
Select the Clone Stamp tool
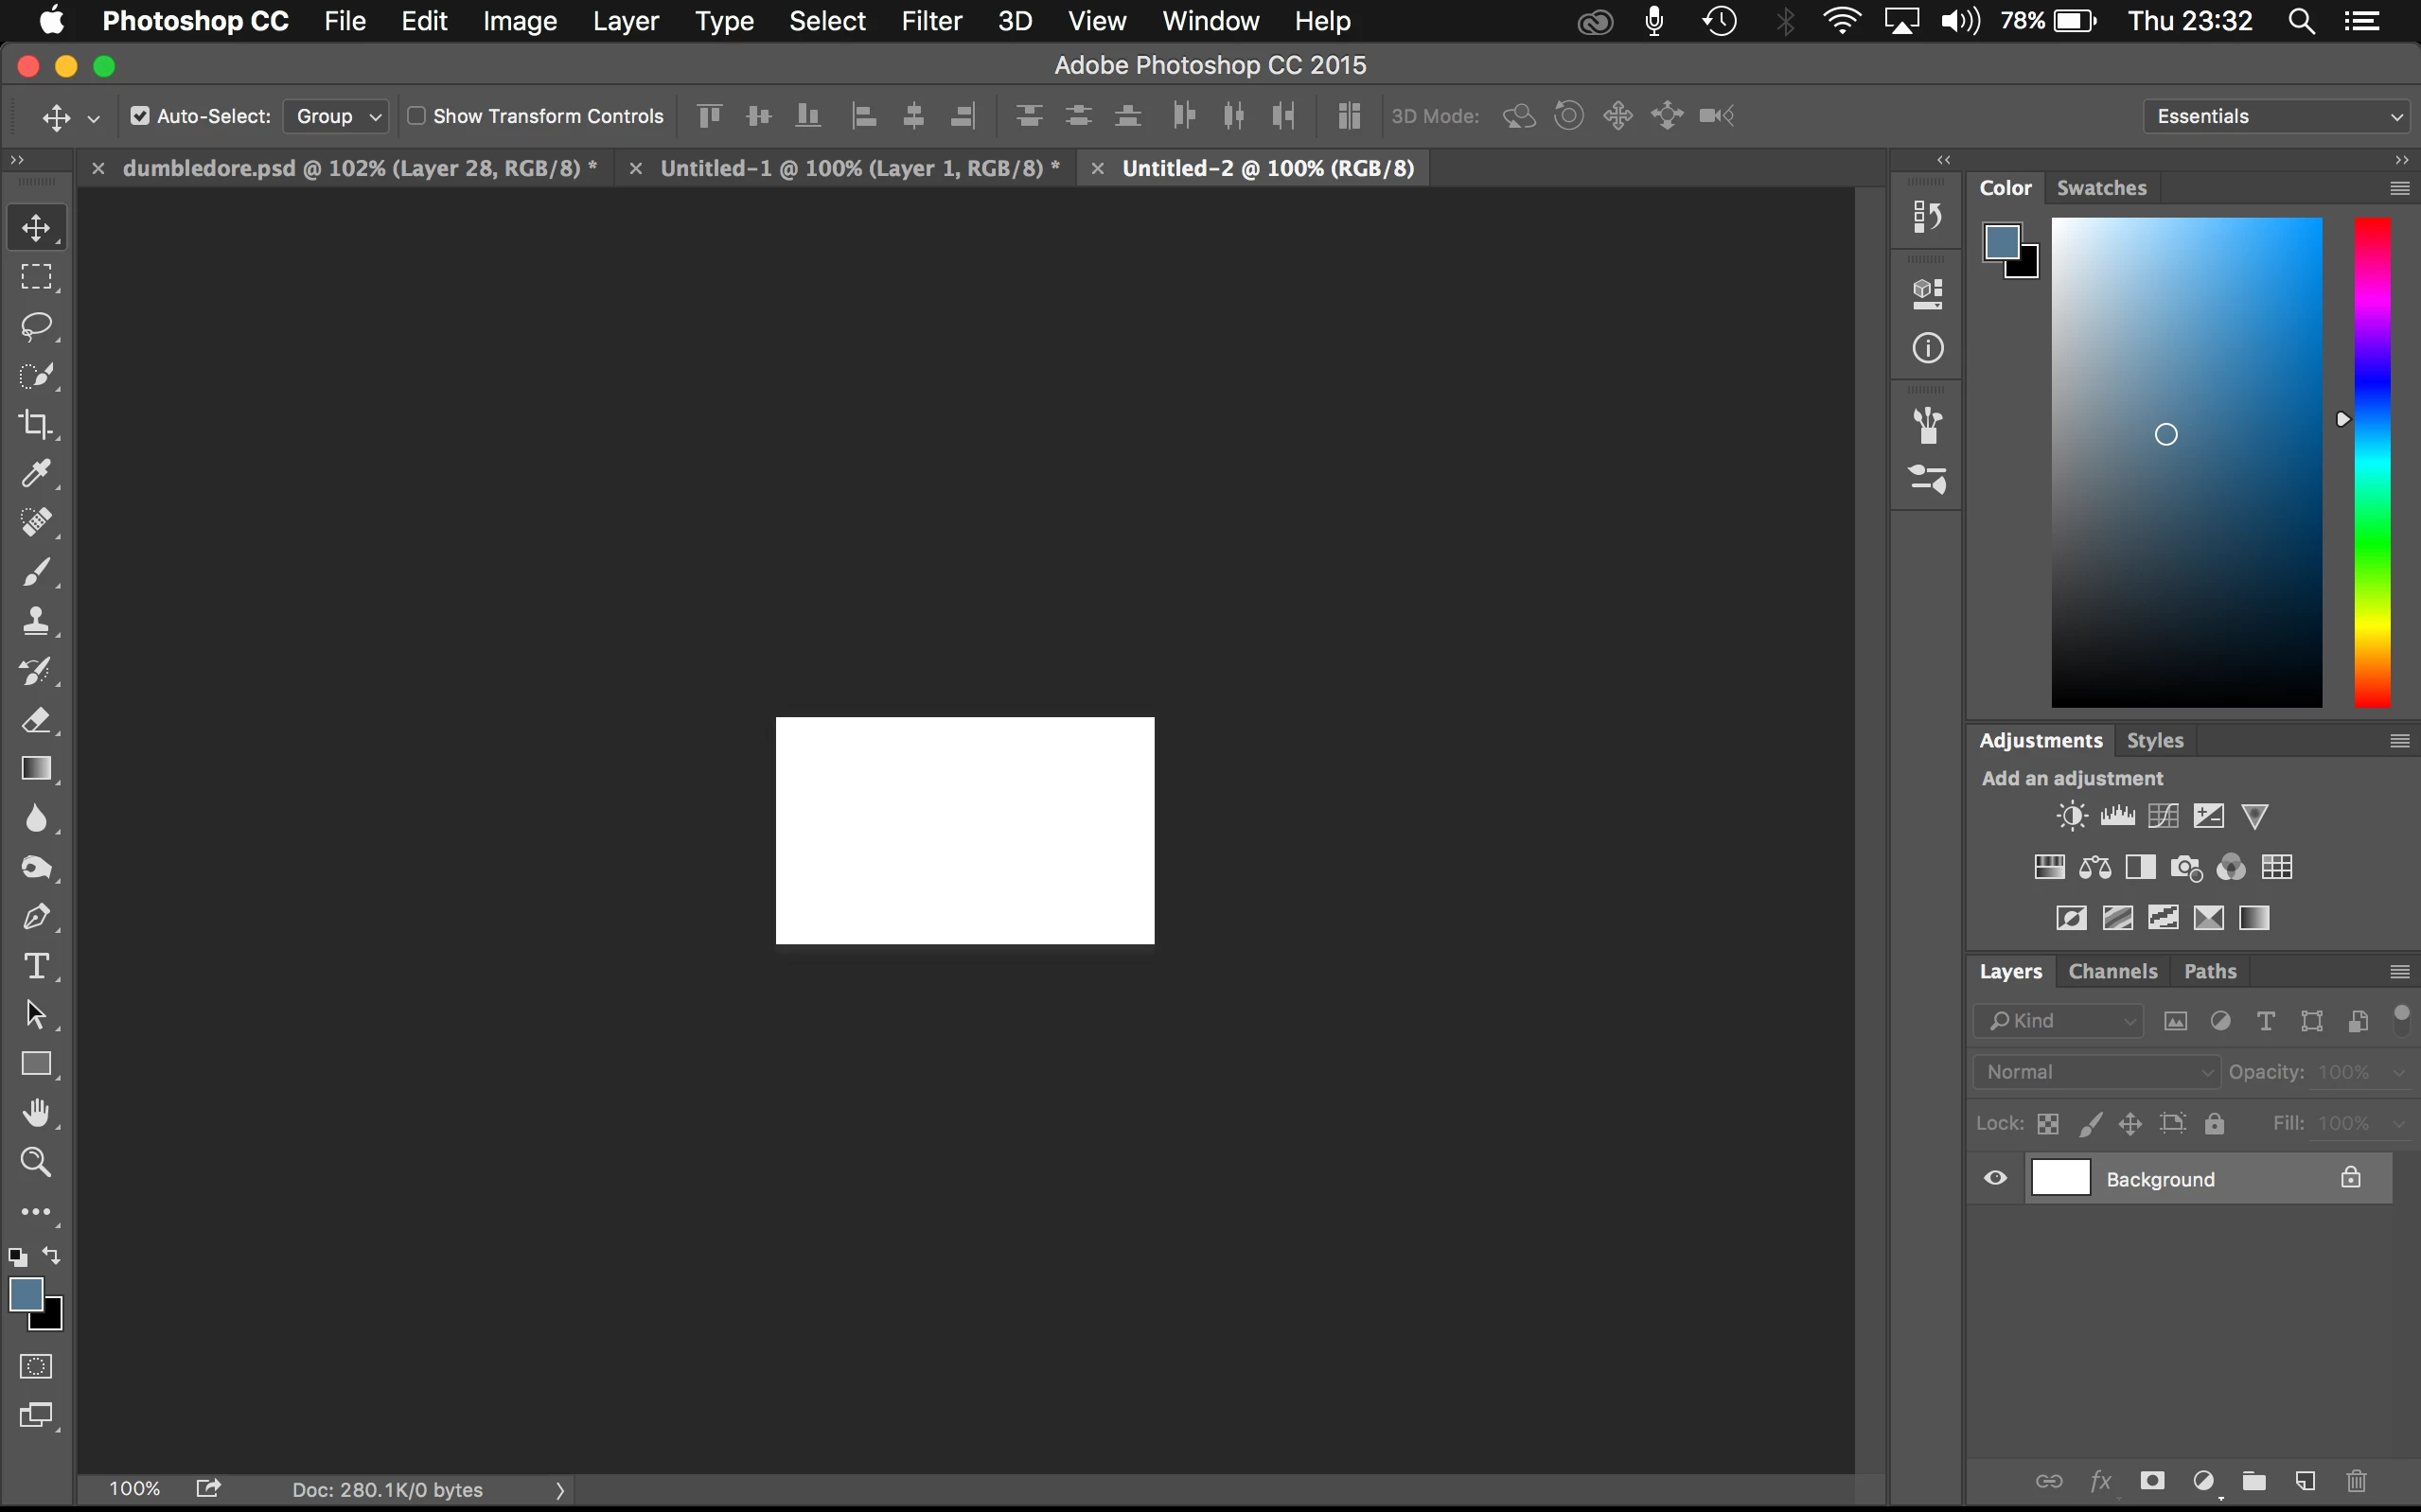pos(36,620)
